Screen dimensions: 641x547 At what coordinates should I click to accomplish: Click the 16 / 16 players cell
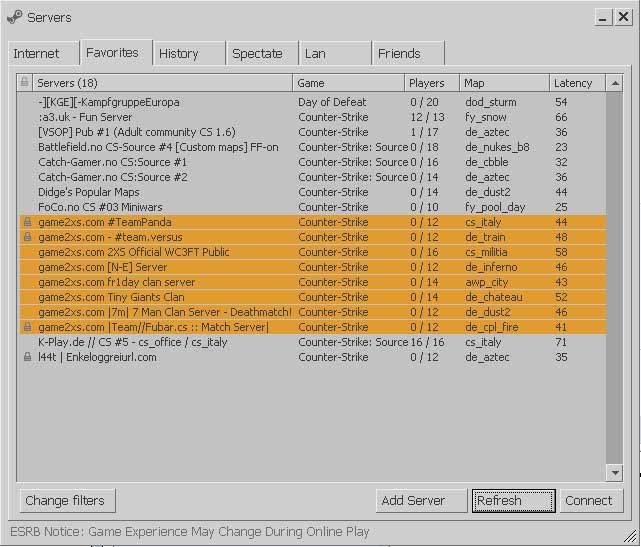[x=428, y=342]
